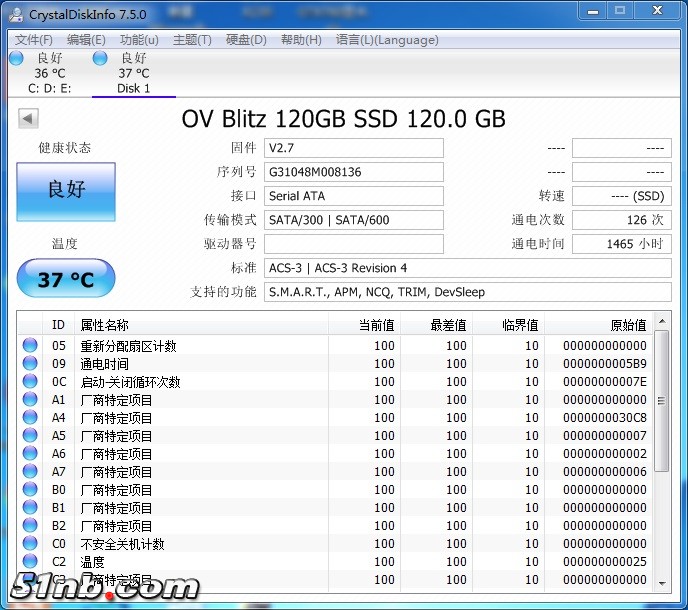Click the 37 °C temperature button
This screenshot has height=610, width=688.
66,279
